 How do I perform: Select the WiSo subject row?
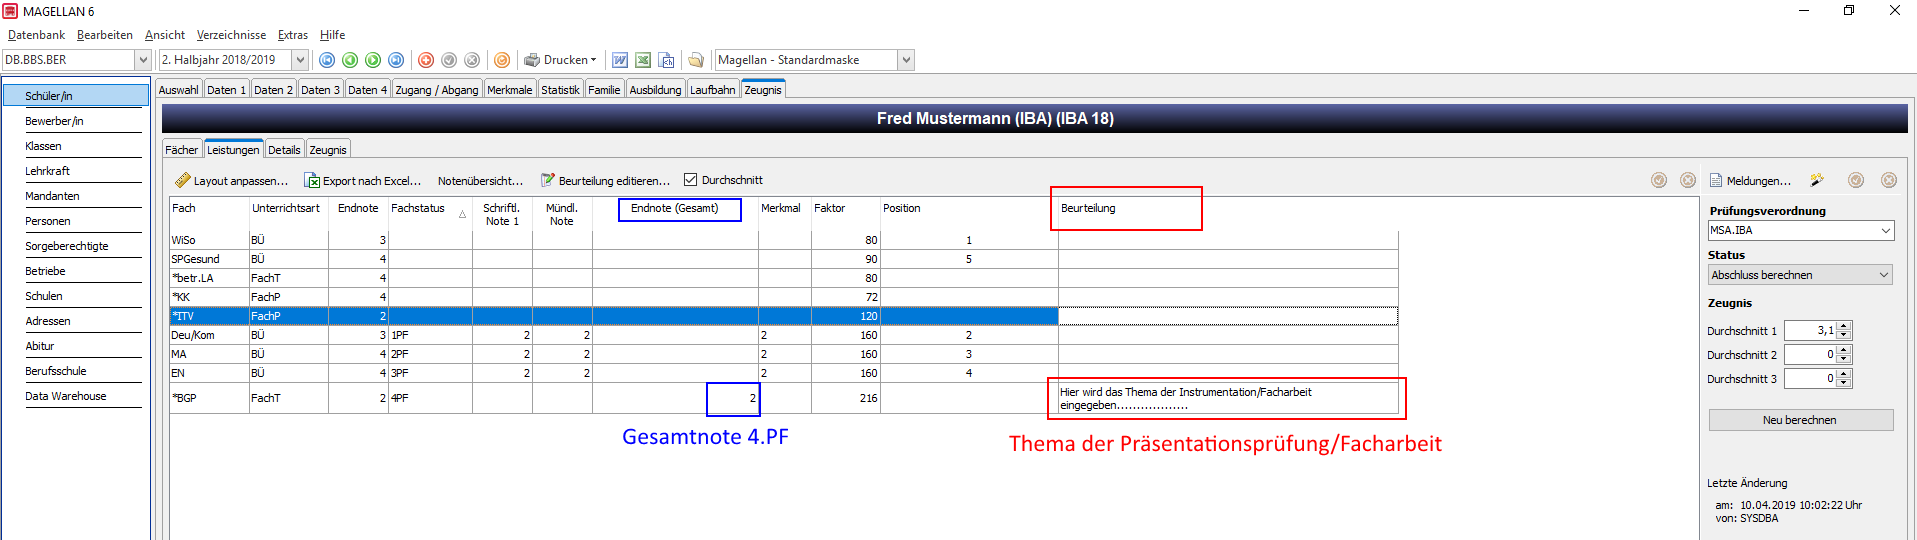click(x=784, y=240)
